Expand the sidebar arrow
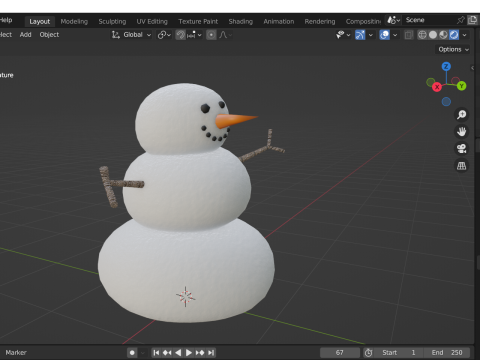480x360 pixels. coord(472,68)
